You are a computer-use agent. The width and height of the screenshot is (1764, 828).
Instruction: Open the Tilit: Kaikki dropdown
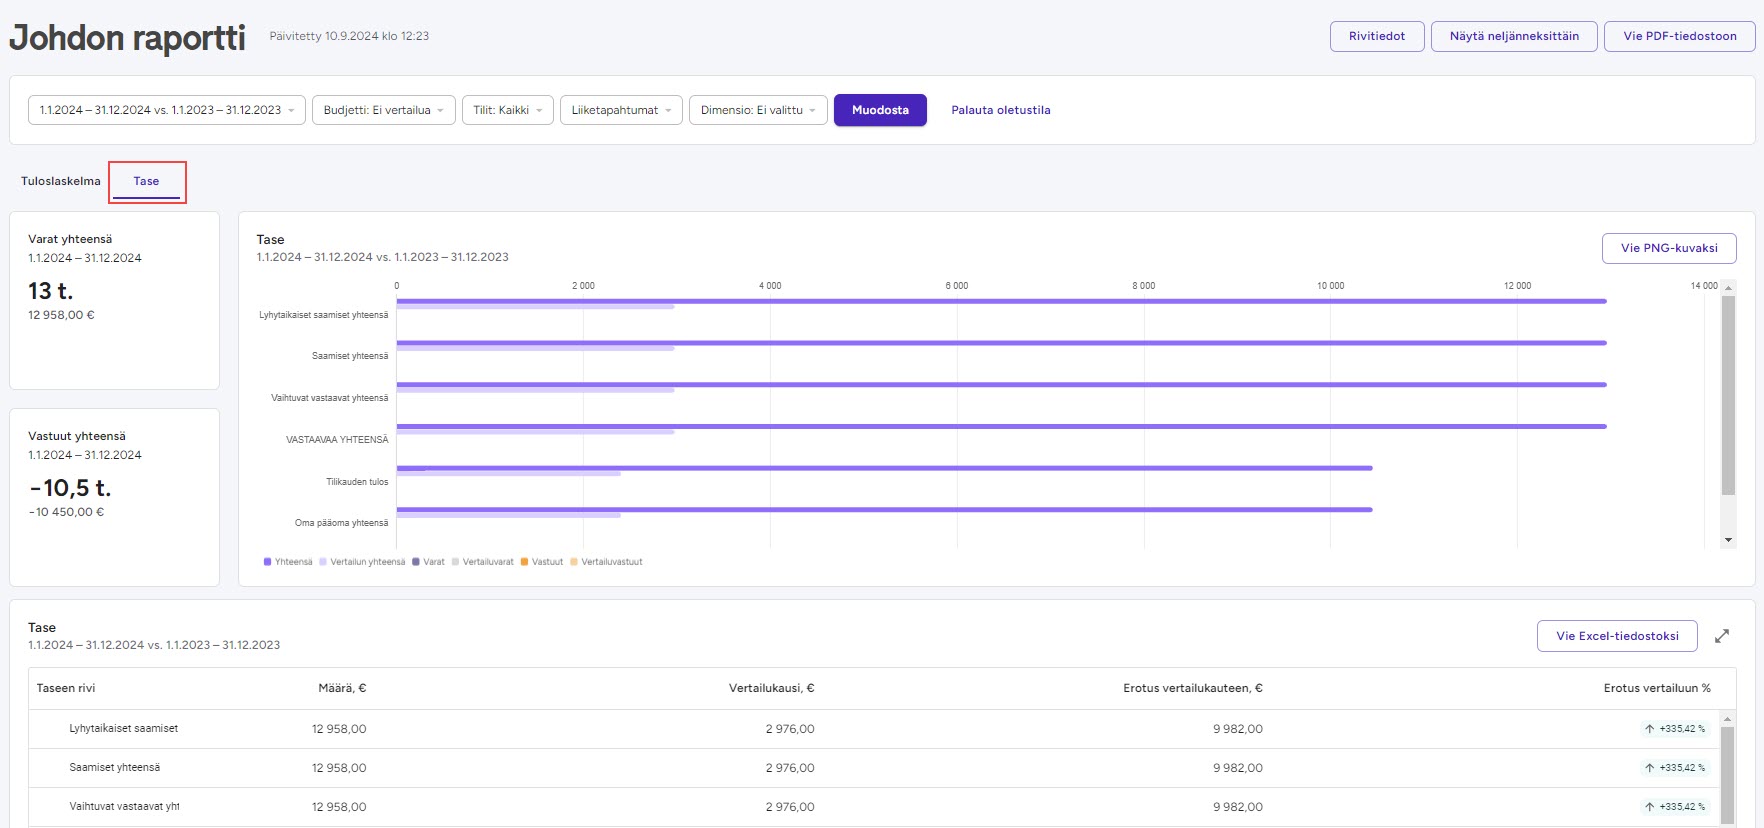click(x=508, y=110)
